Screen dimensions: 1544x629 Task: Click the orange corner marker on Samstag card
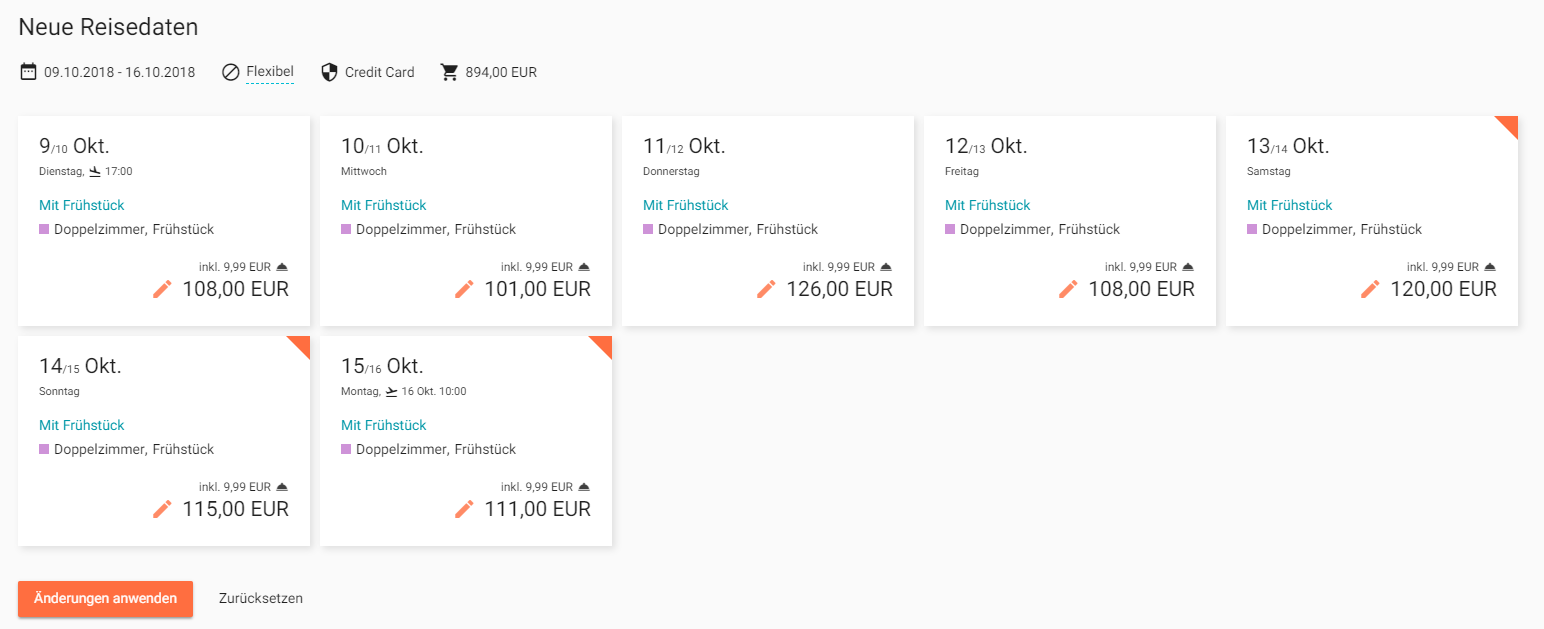(x=1509, y=125)
